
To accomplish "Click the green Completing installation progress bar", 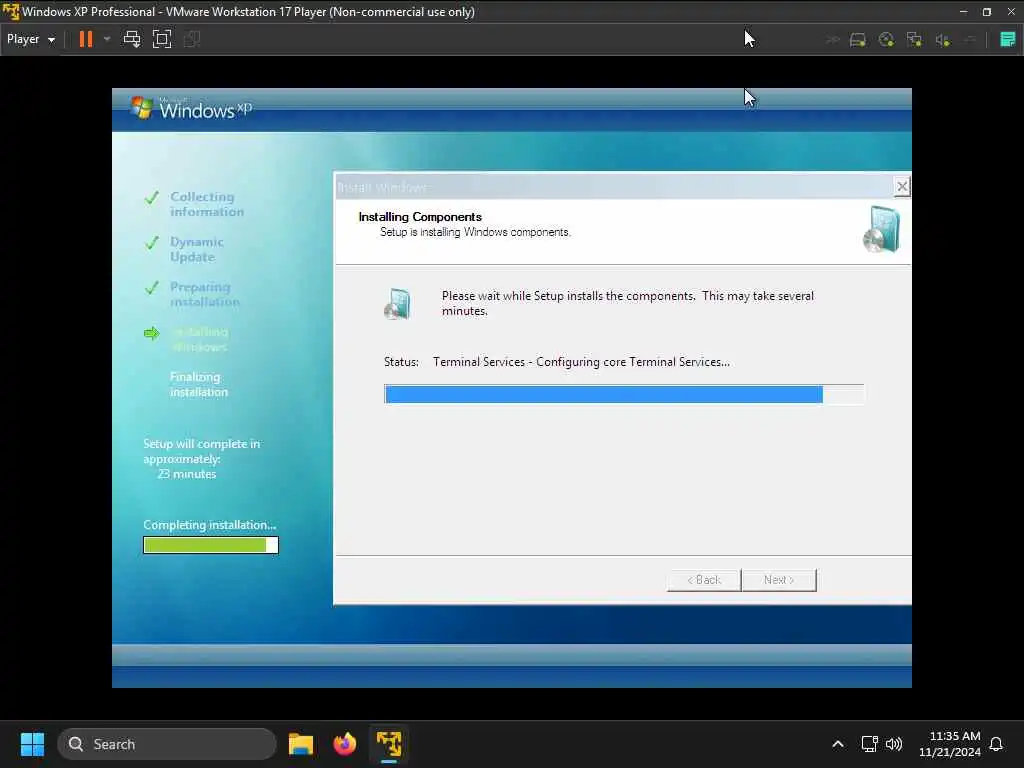I will [x=211, y=545].
